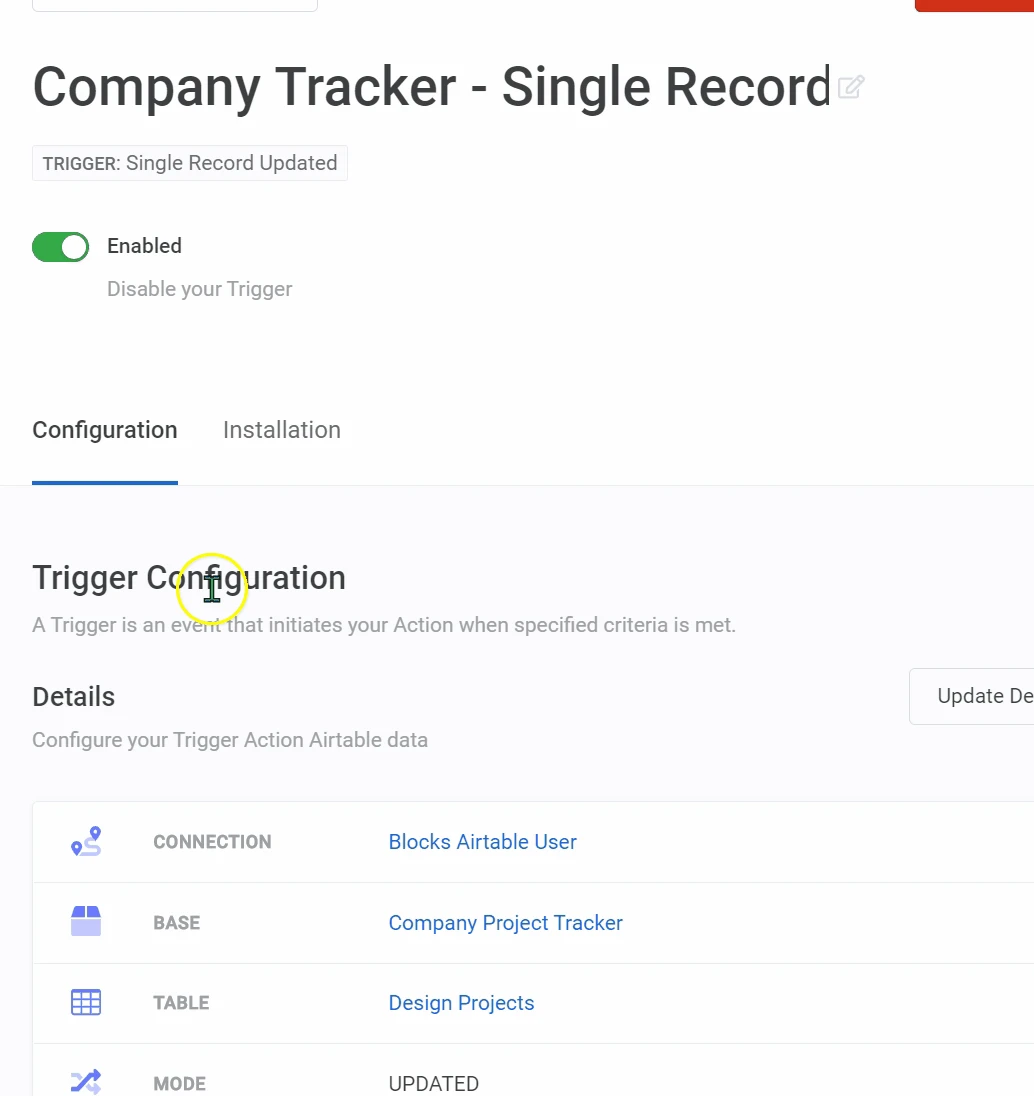Open the Blocks Airtable User connection link

pos(482,842)
